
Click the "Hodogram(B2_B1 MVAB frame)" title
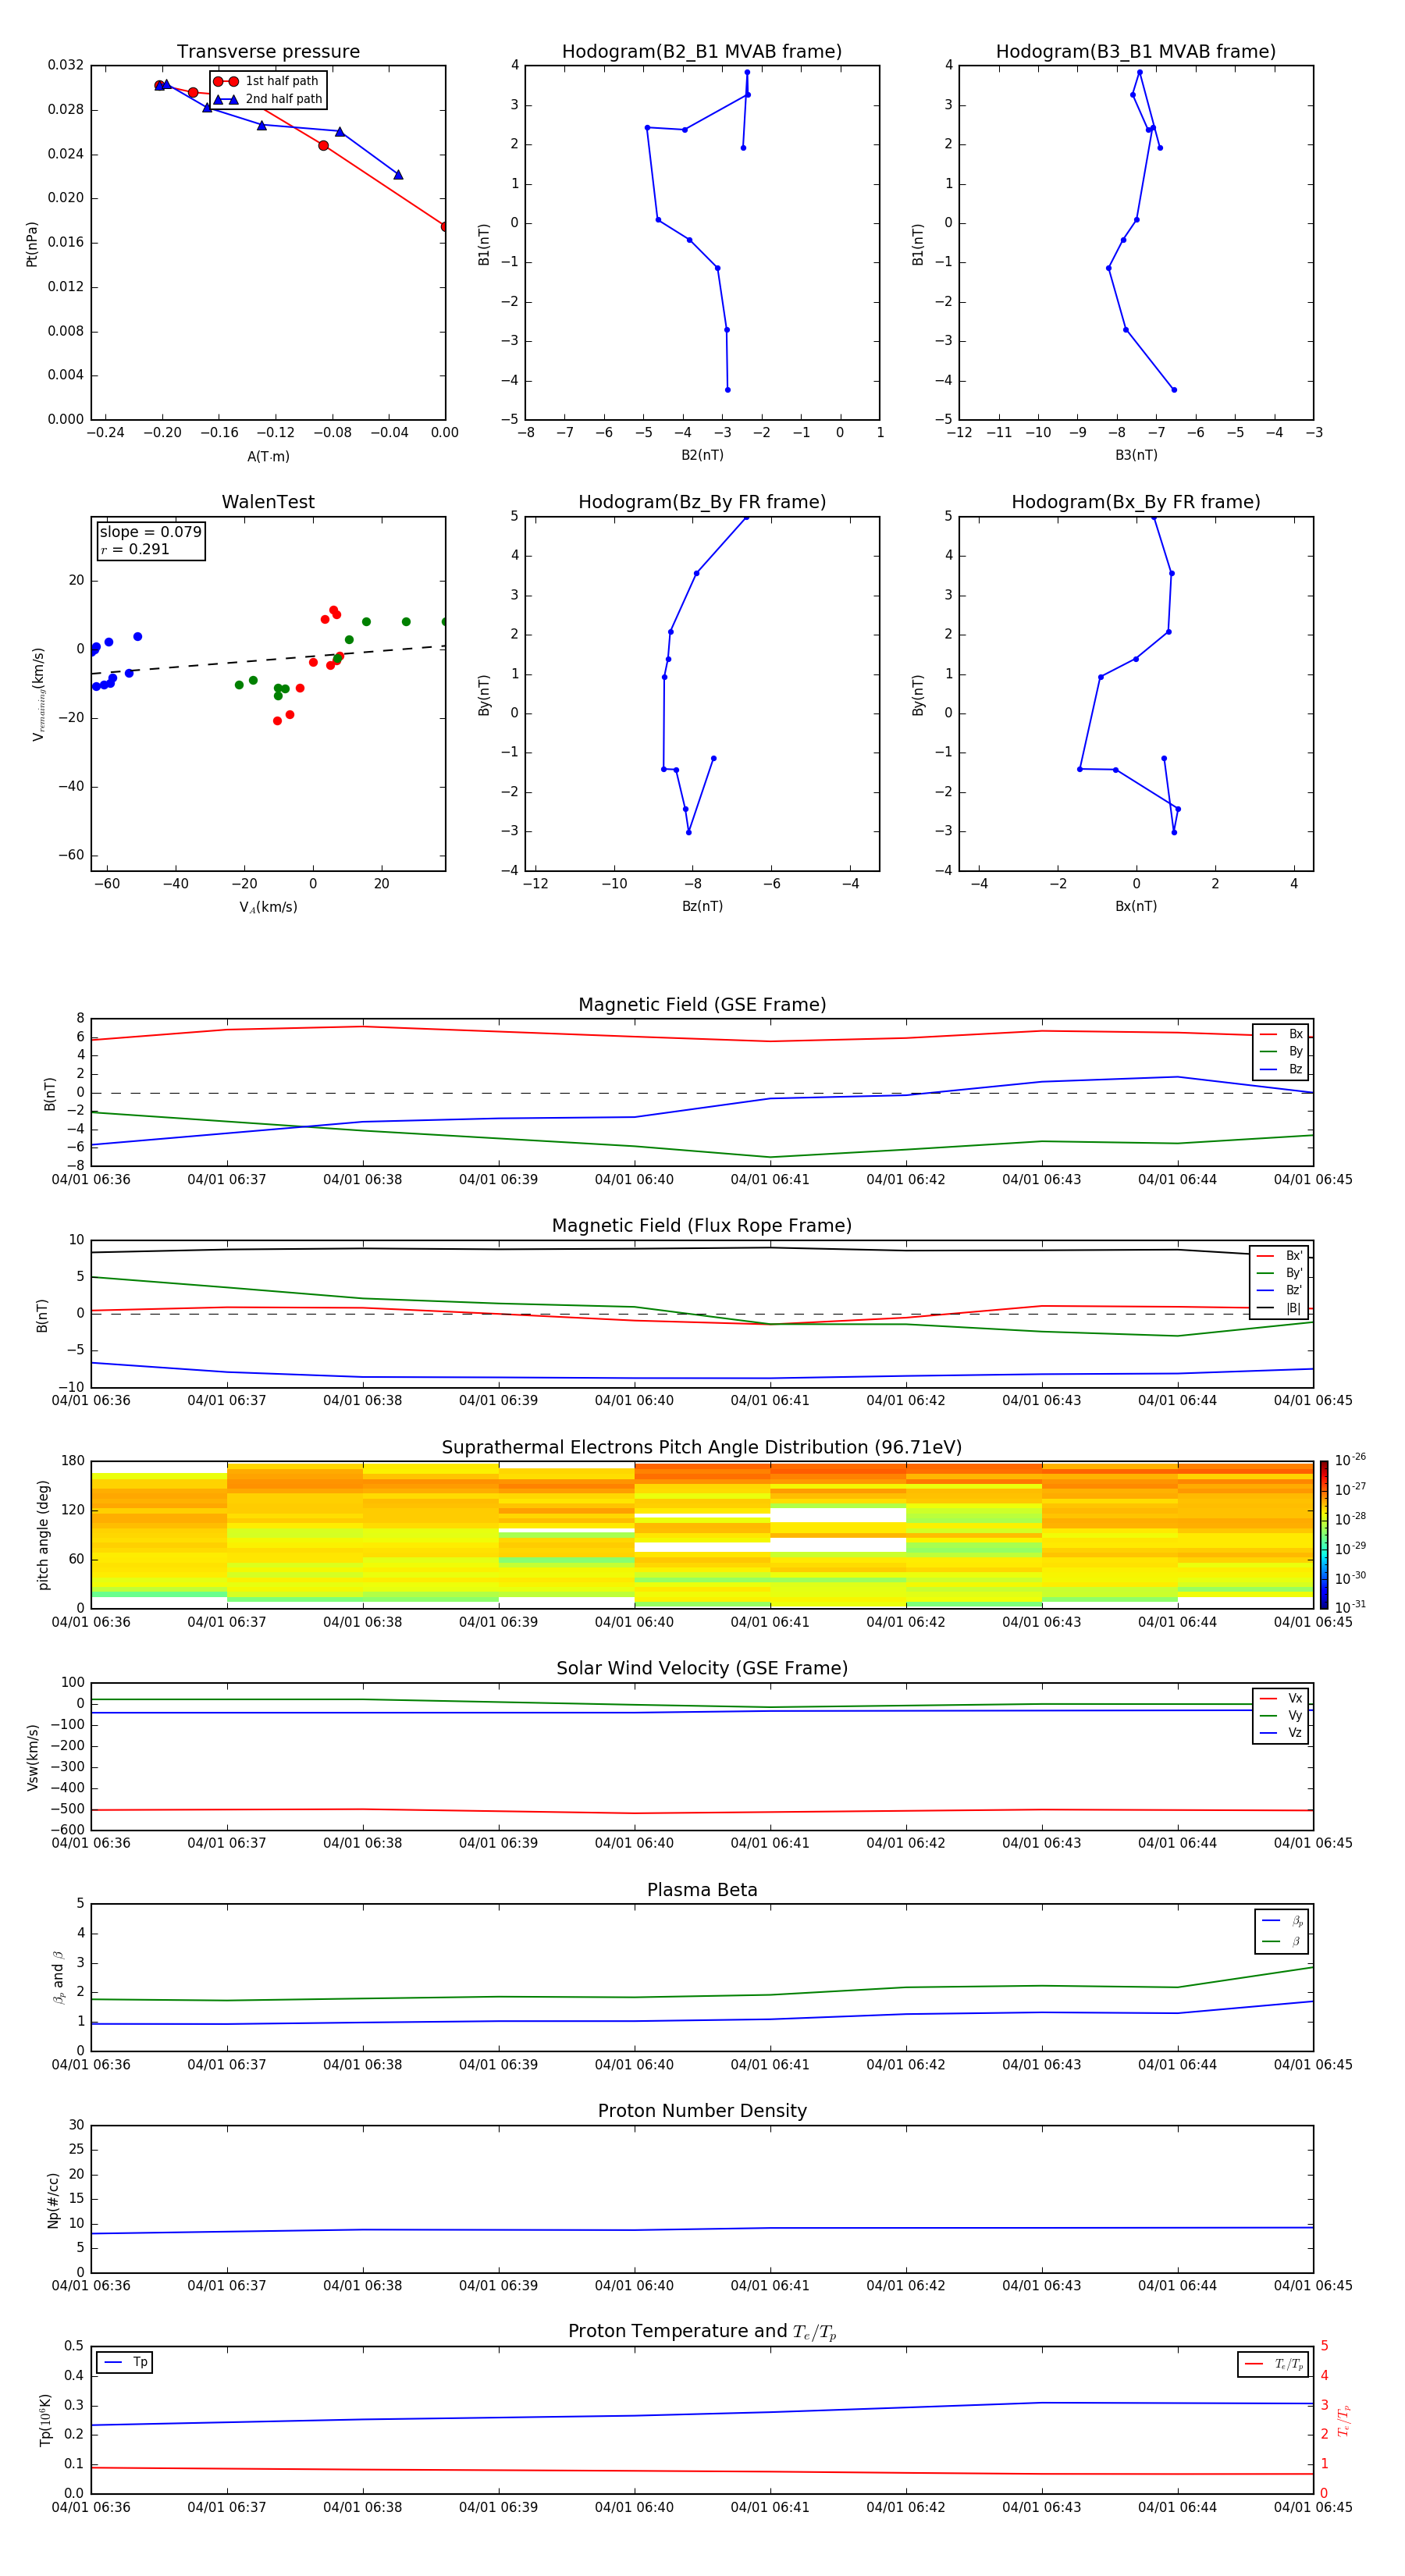click(x=702, y=52)
